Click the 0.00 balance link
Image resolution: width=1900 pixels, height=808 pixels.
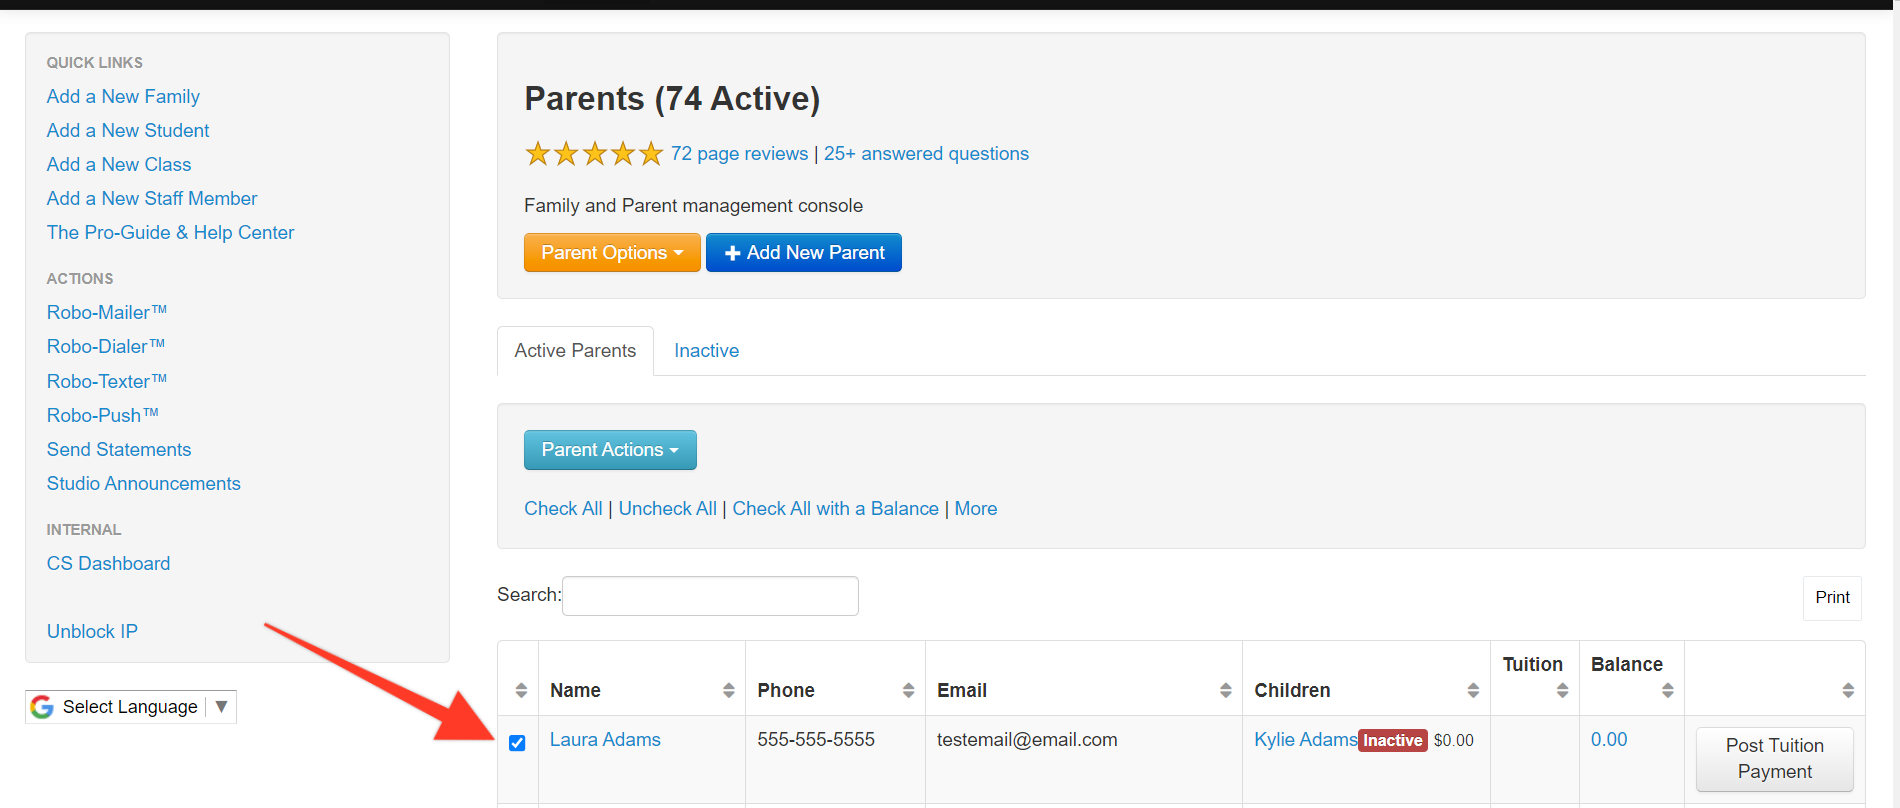(x=1609, y=740)
